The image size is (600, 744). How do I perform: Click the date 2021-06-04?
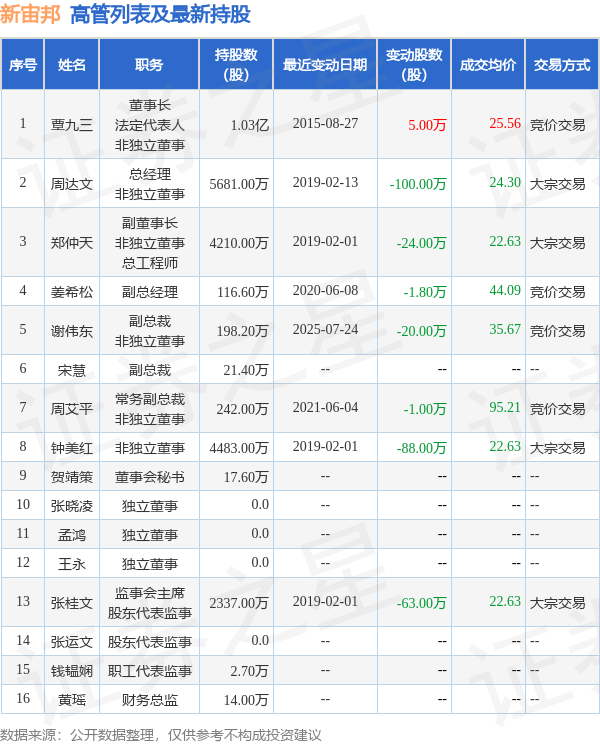click(325, 407)
